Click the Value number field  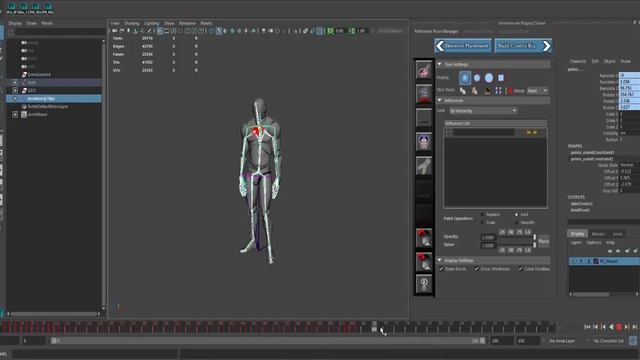[x=488, y=245]
